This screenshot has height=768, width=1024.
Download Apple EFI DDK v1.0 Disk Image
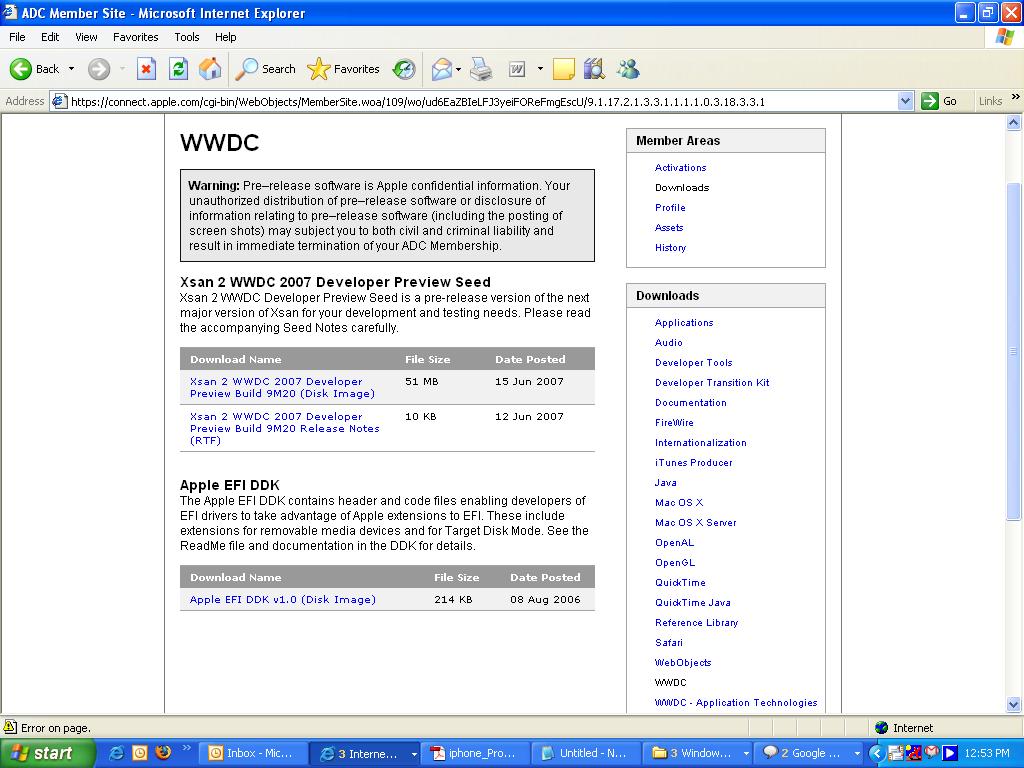282,600
